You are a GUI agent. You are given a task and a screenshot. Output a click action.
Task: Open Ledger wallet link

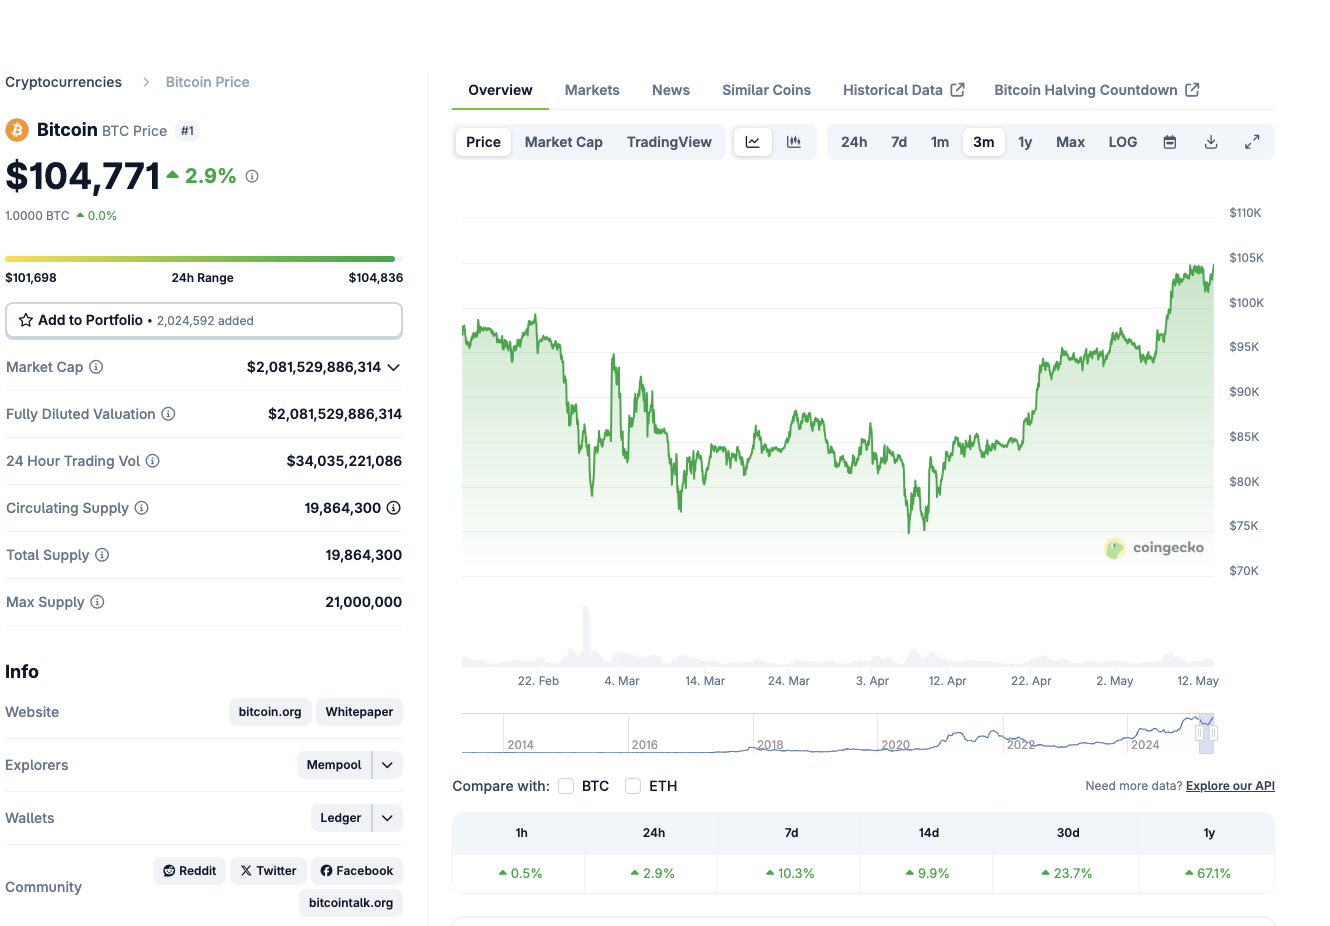[341, 818]
